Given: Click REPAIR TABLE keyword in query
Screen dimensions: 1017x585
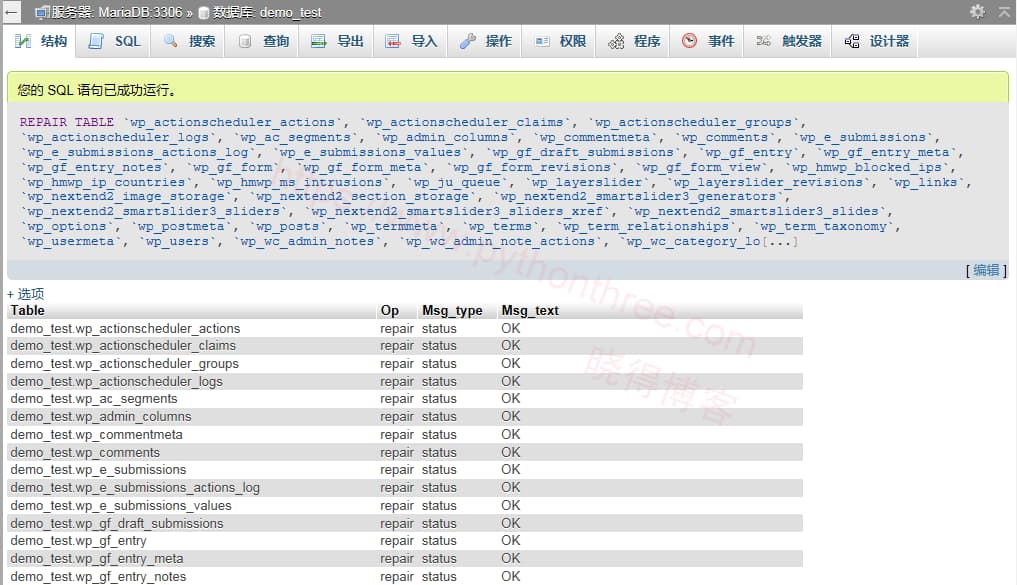Looking at the screenshot, I should coord(67,122).
